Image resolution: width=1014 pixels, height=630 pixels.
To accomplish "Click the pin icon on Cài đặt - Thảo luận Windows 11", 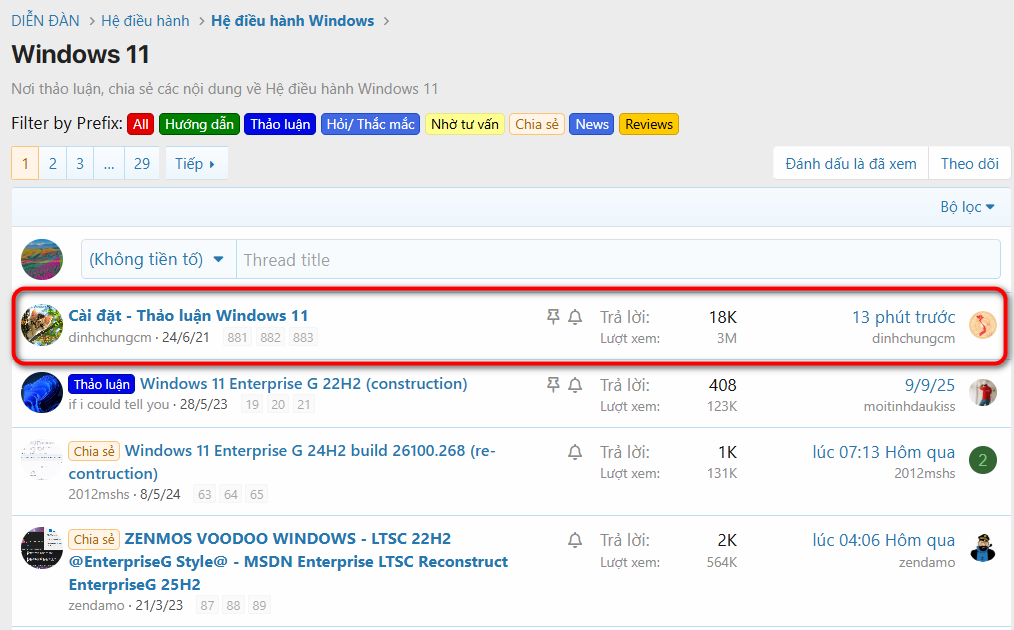I will (553, 316).
